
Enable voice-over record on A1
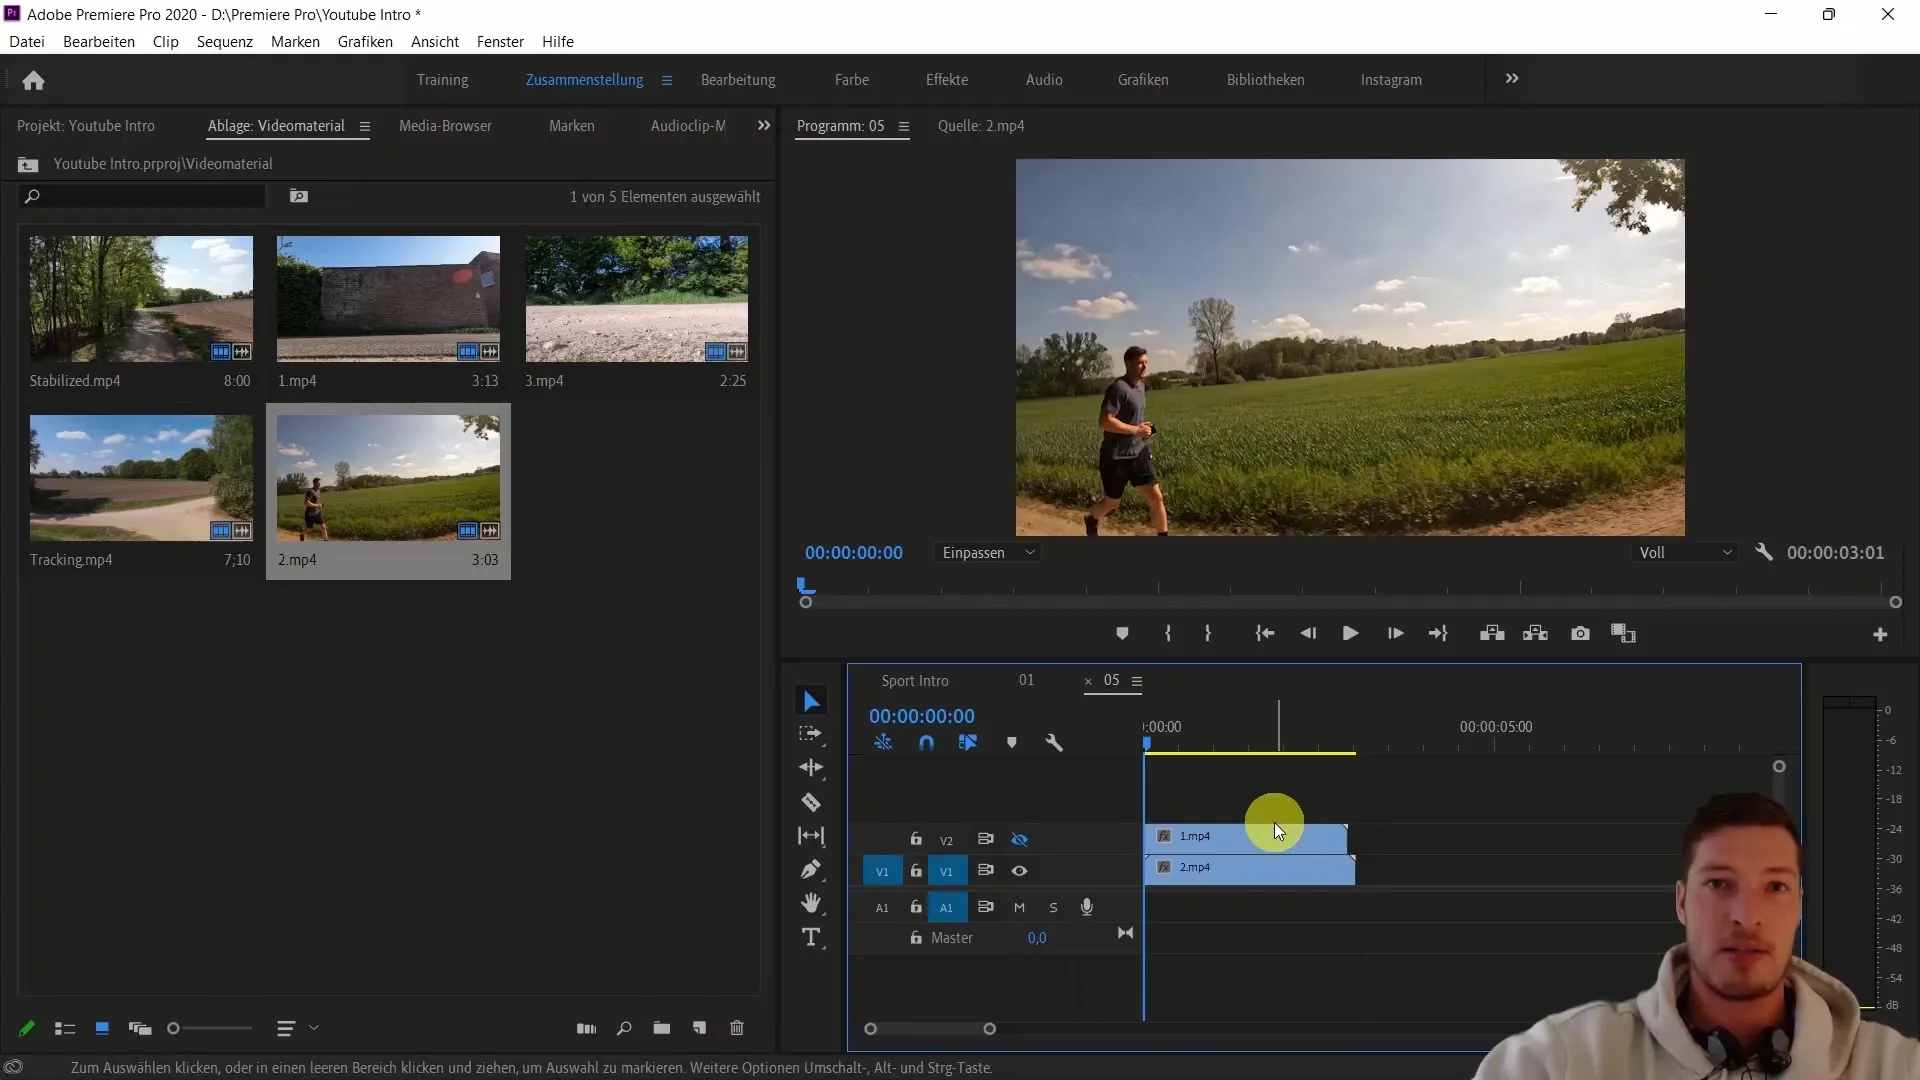pyautogui.click(x=1087, y=907)
